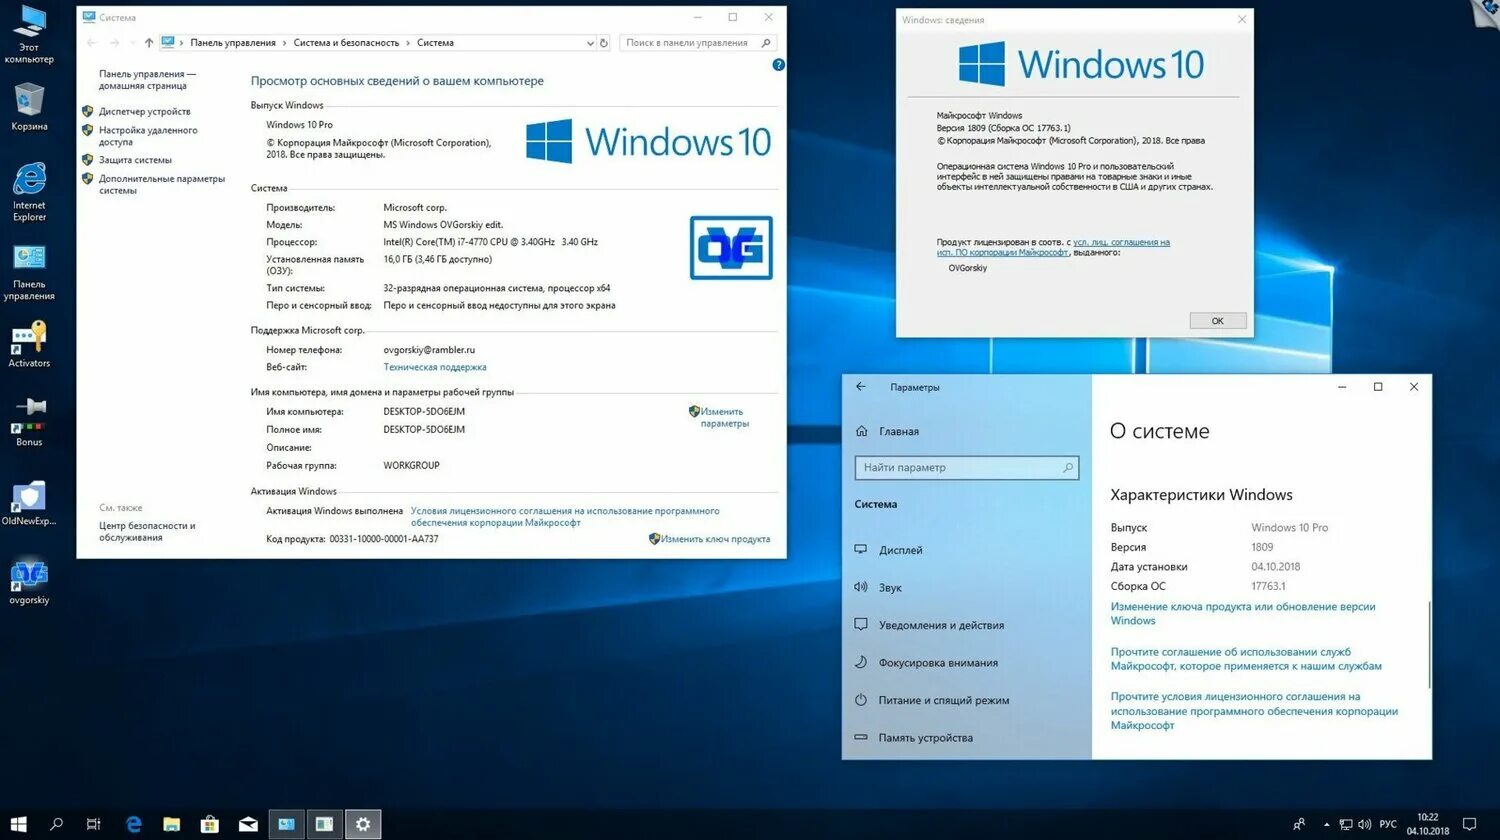
Task: Open Центр безопасности и обслуживания link
Action: point(147,531)
